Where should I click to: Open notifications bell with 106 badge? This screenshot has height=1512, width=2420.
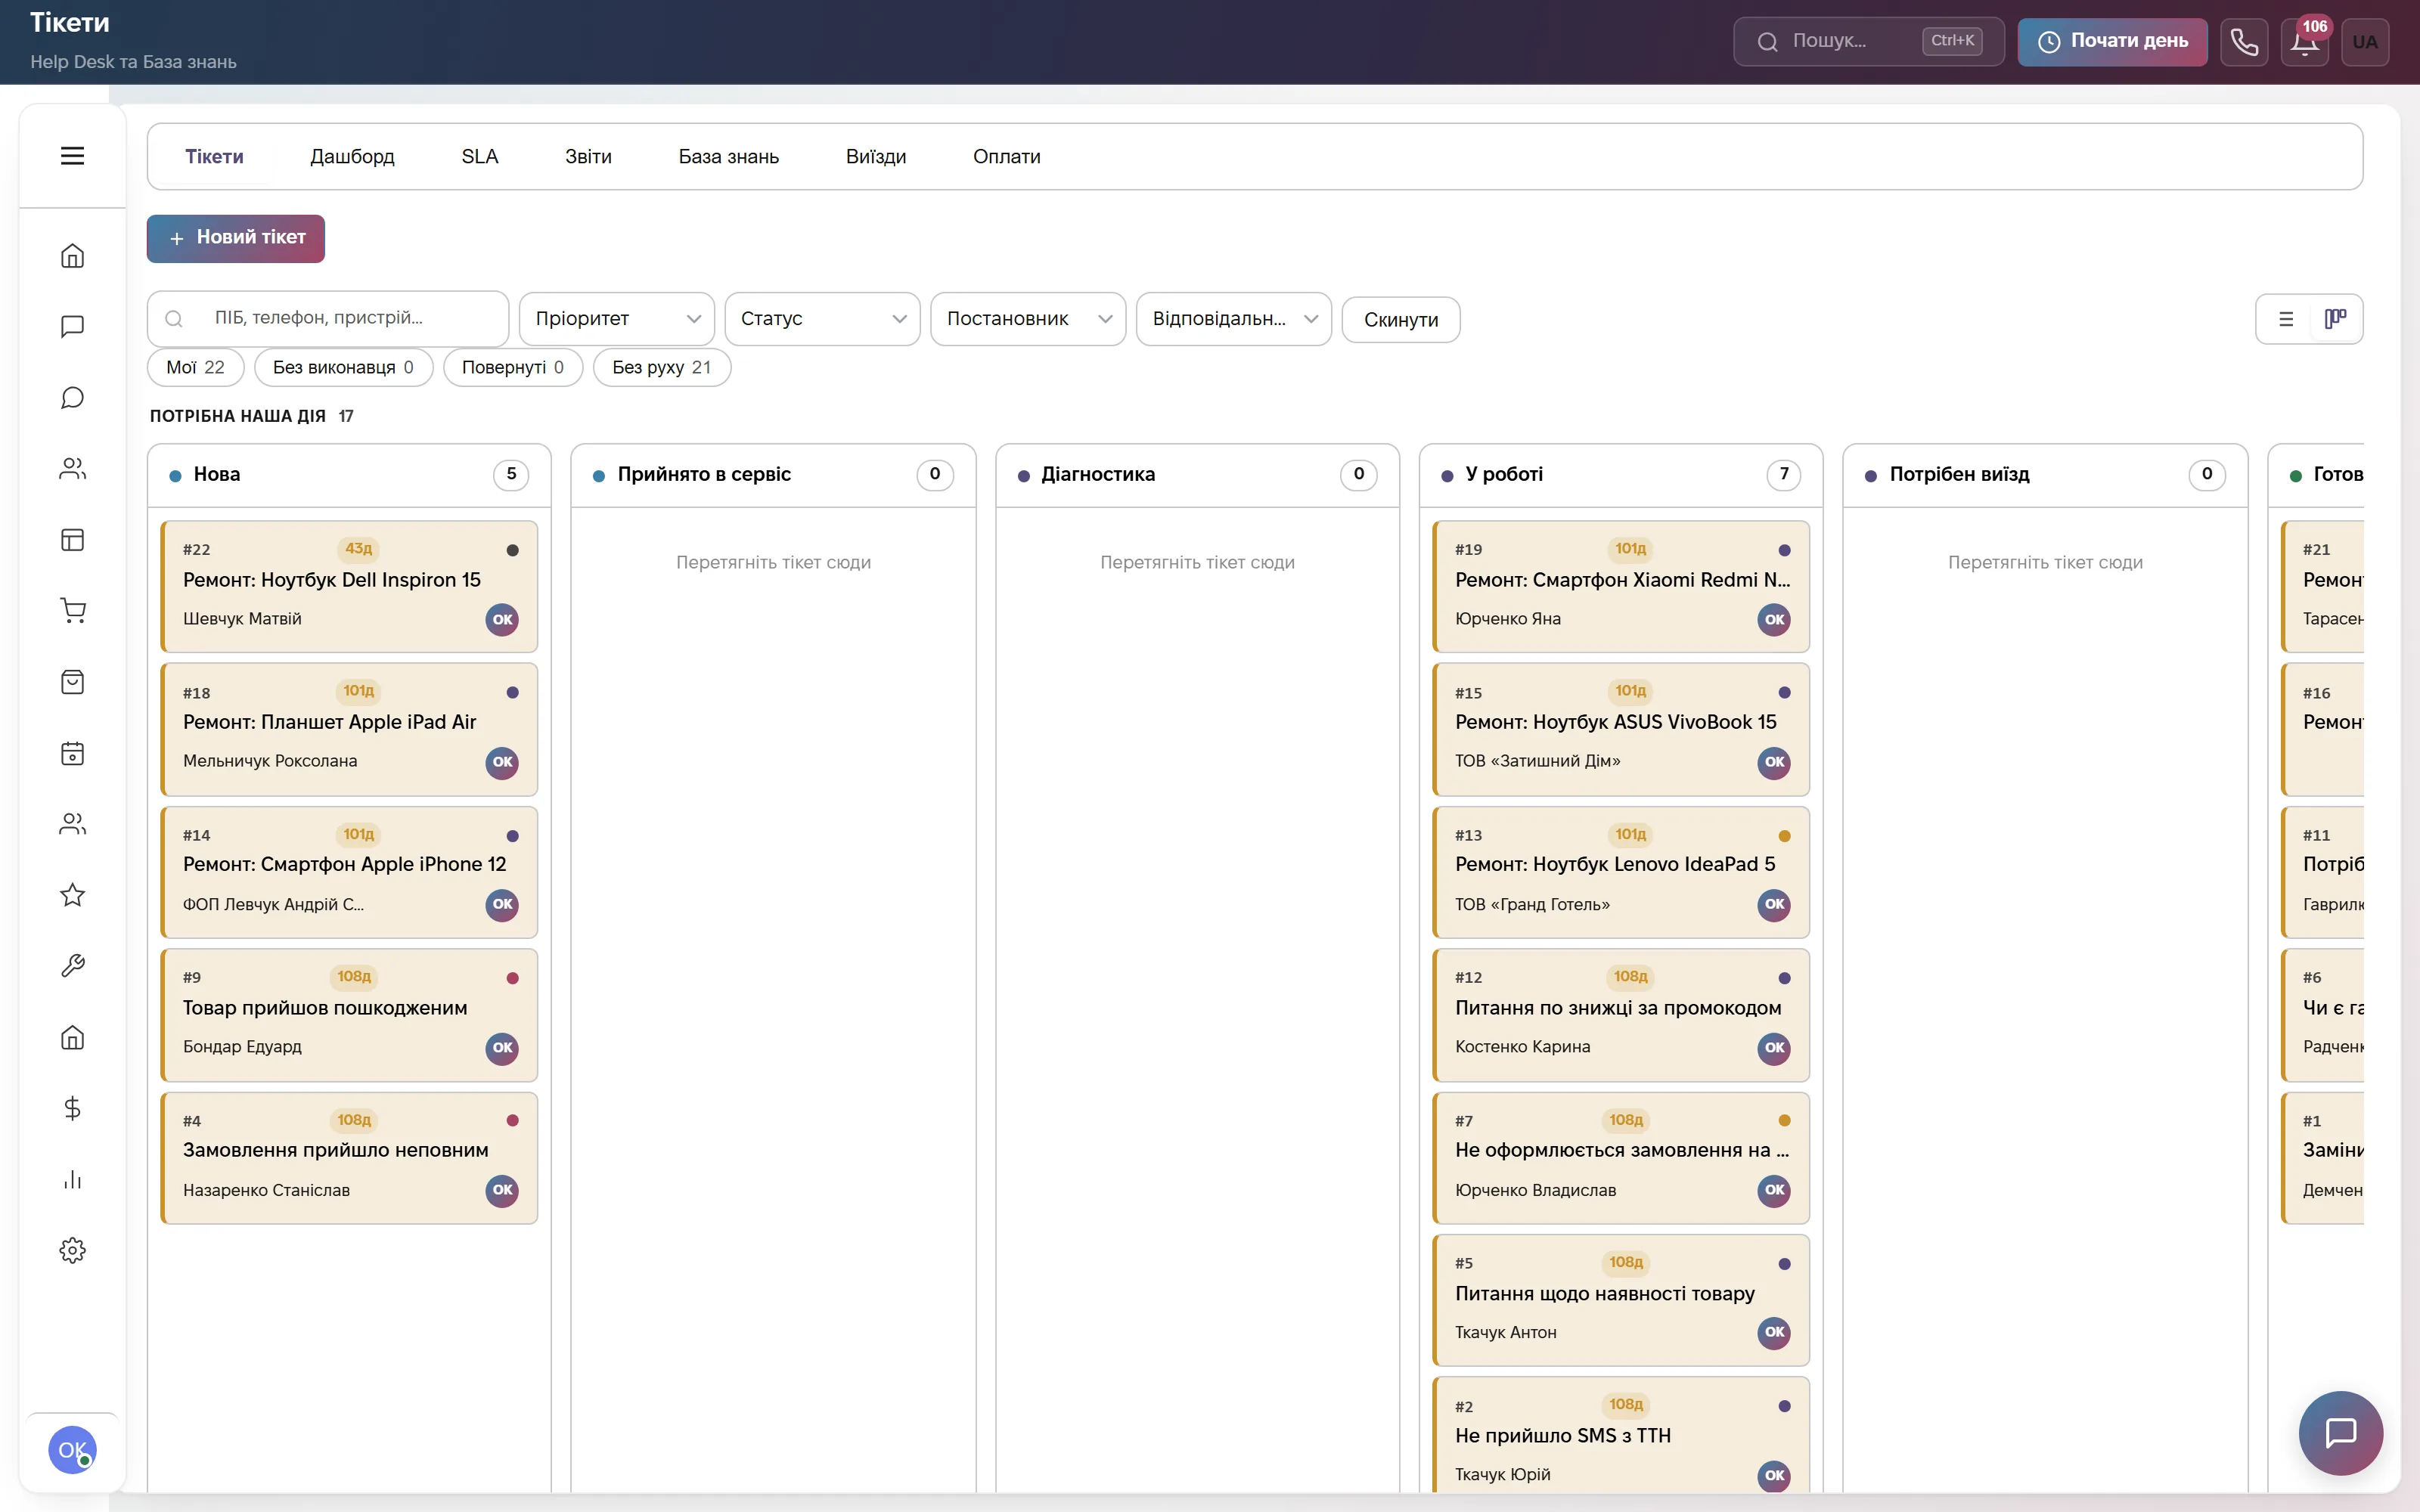2305,42
